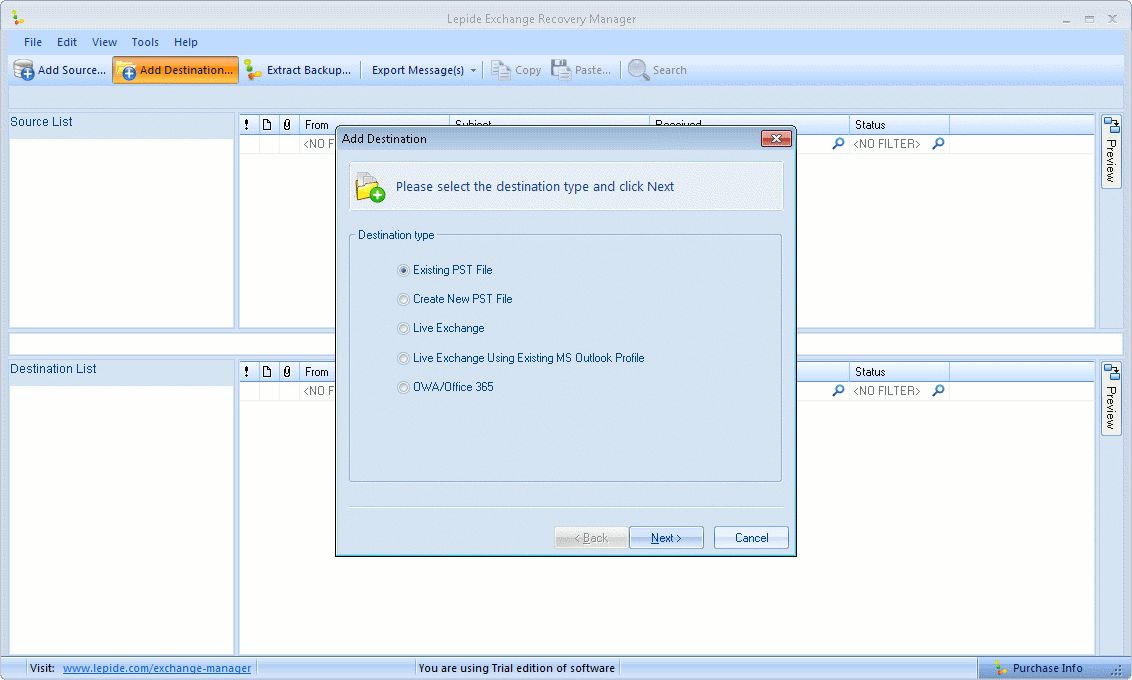Click the Purchase Info icon

pyautogui.click(x=1001, y=668)
